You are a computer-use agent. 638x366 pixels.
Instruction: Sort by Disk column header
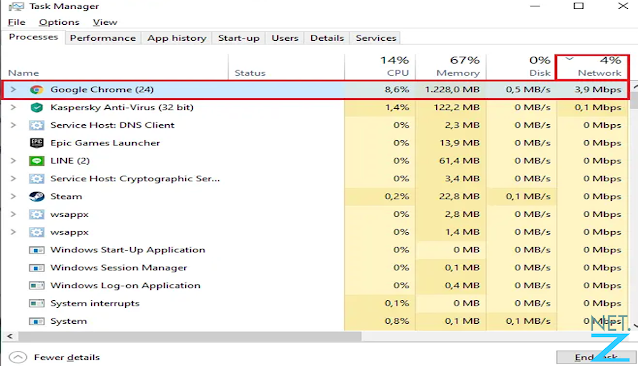[521, 67]
